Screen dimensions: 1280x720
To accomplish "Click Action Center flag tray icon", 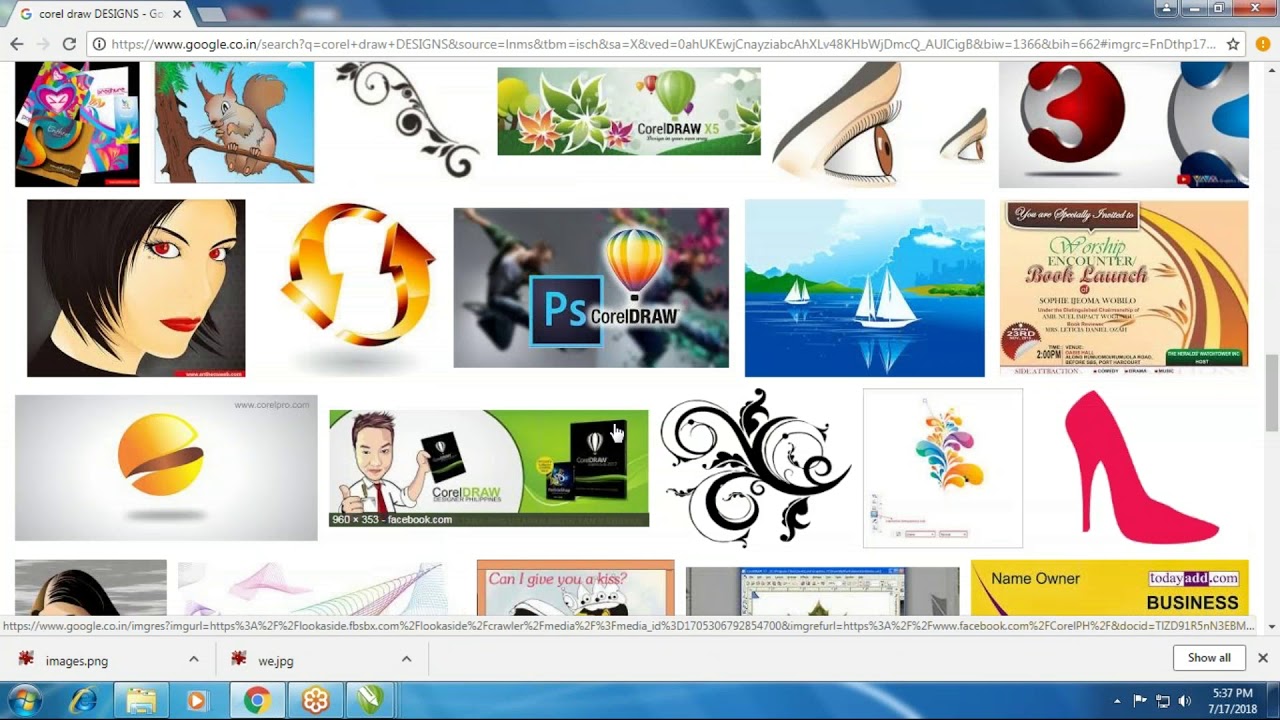I will point(1140,701).
